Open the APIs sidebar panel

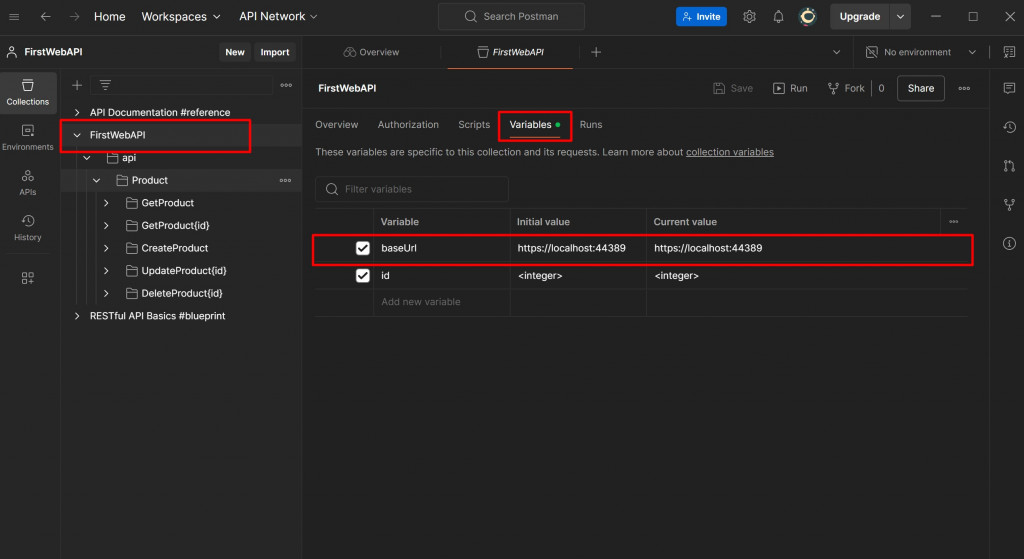tap(27, 183)
